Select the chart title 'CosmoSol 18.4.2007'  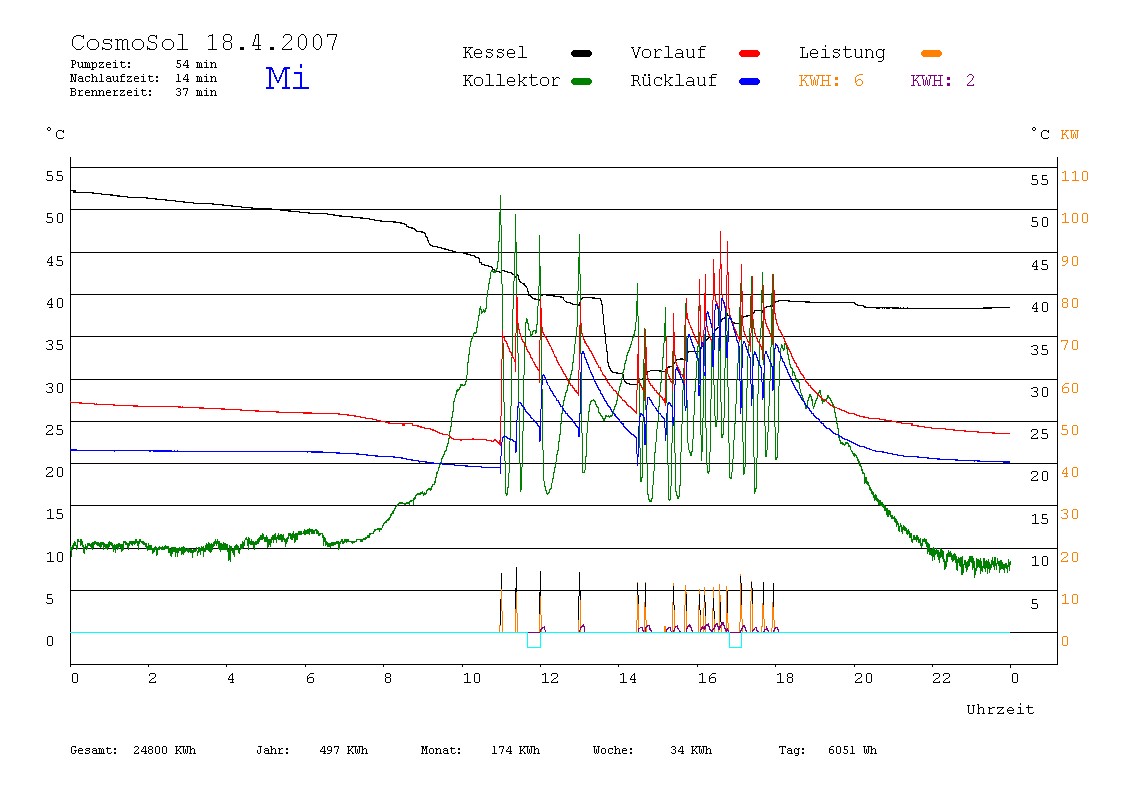click(204, 42)
